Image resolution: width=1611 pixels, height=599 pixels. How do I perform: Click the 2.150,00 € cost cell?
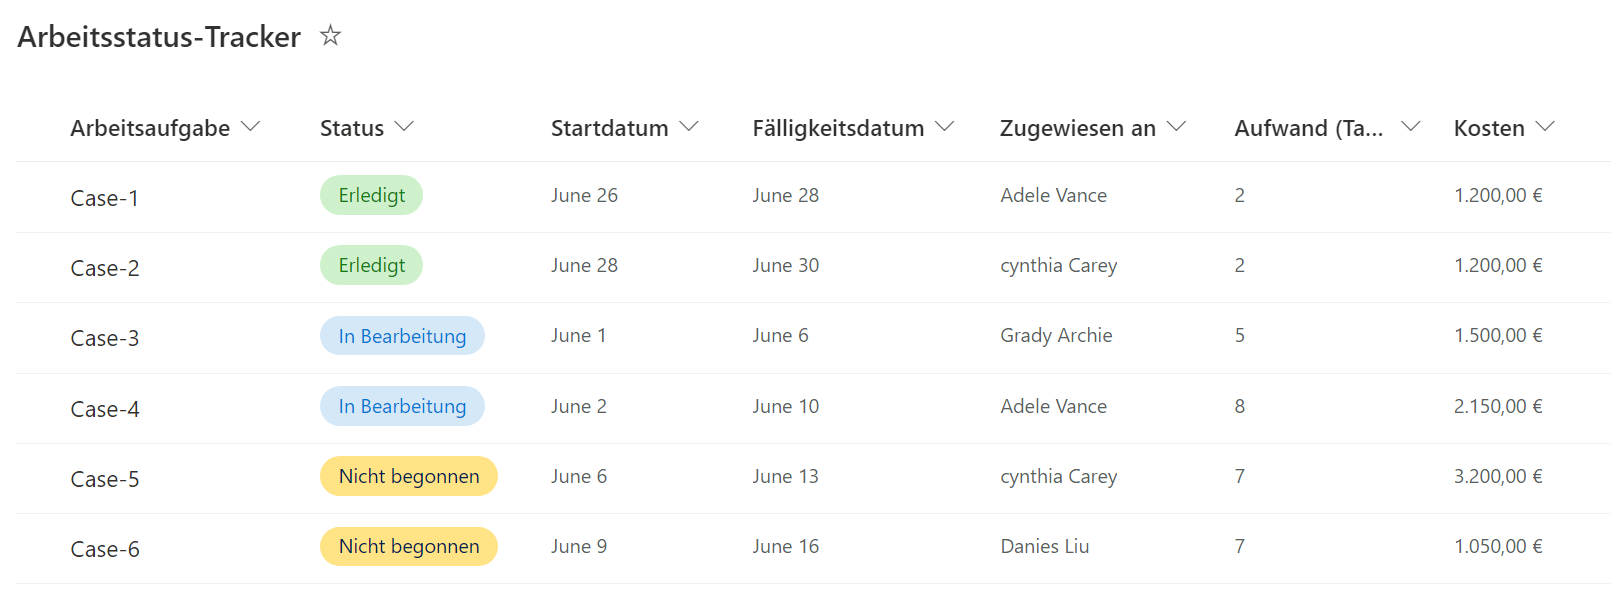[1498, 406]
